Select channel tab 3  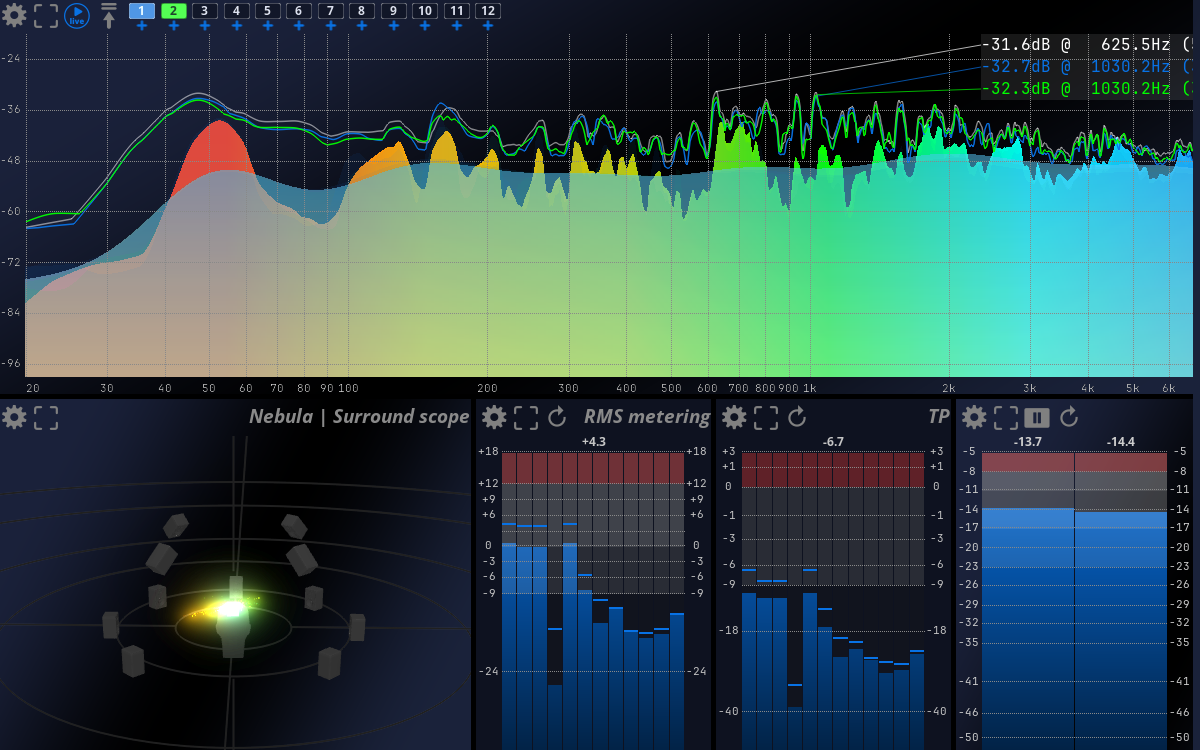203,10
